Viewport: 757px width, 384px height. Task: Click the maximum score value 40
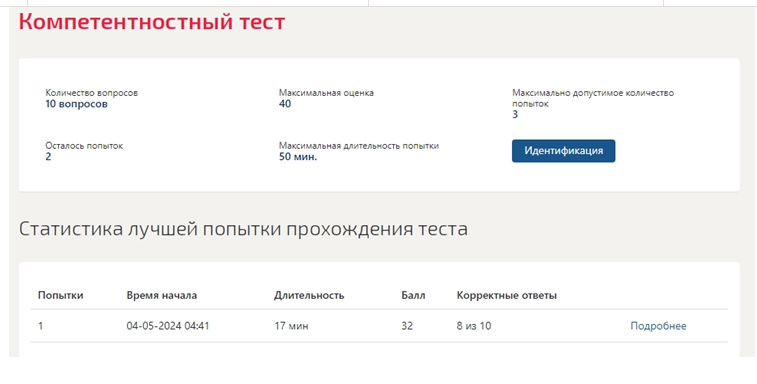pyautogui.click(x=285, y=104)
